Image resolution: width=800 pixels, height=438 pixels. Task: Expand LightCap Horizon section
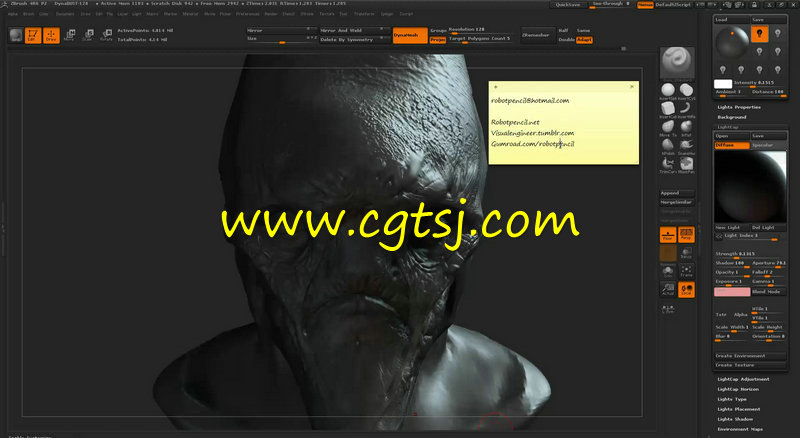pyautogui.click(x=738, y=389)
